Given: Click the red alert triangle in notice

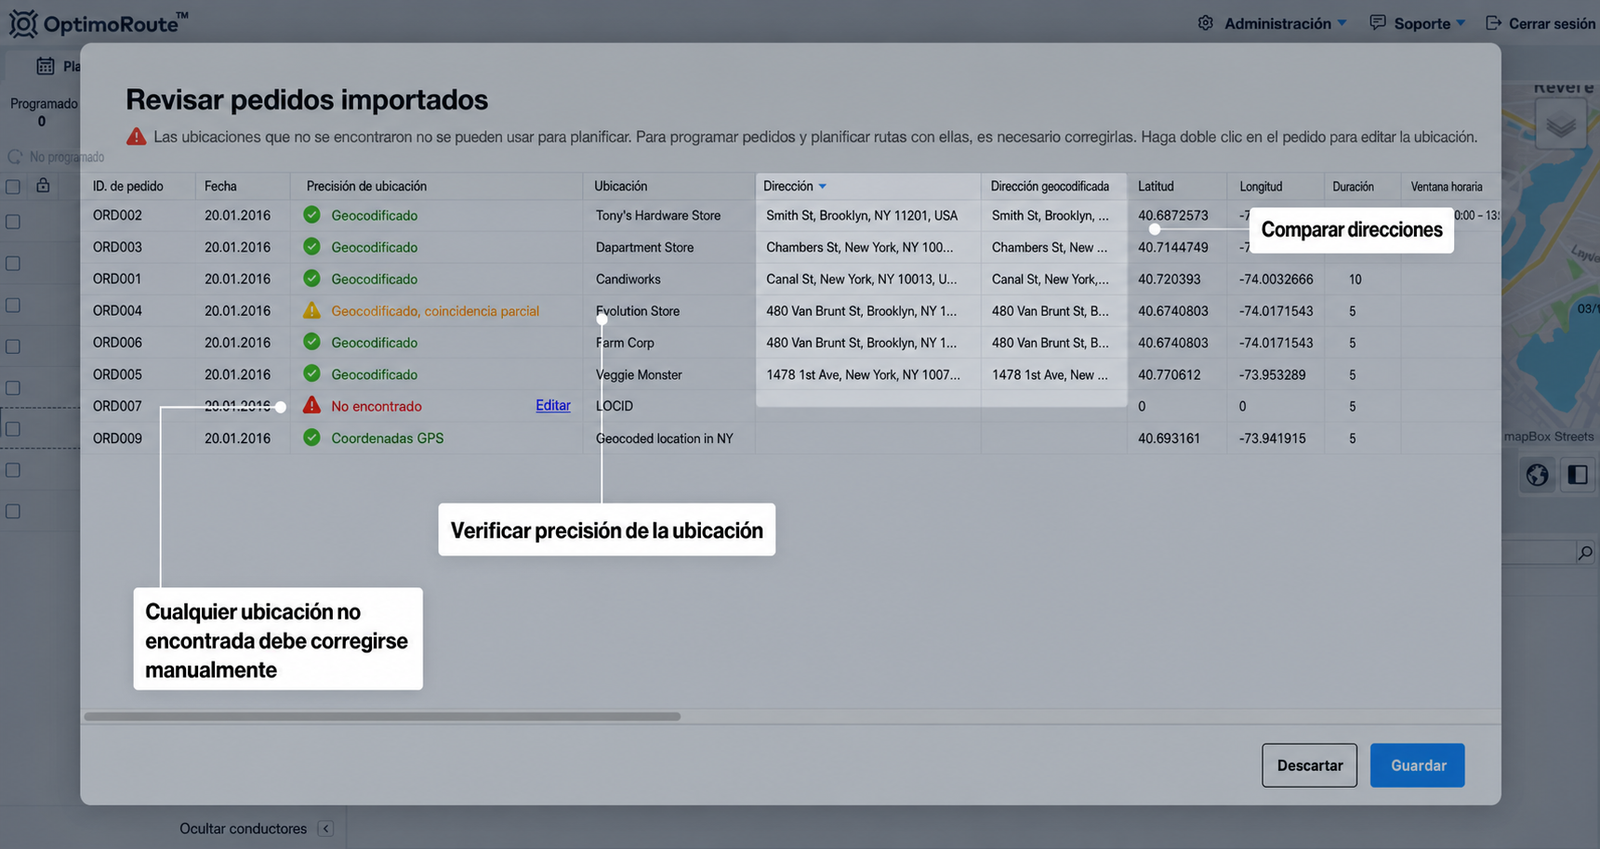Looking at the screenshot, I should click(136, 136).
